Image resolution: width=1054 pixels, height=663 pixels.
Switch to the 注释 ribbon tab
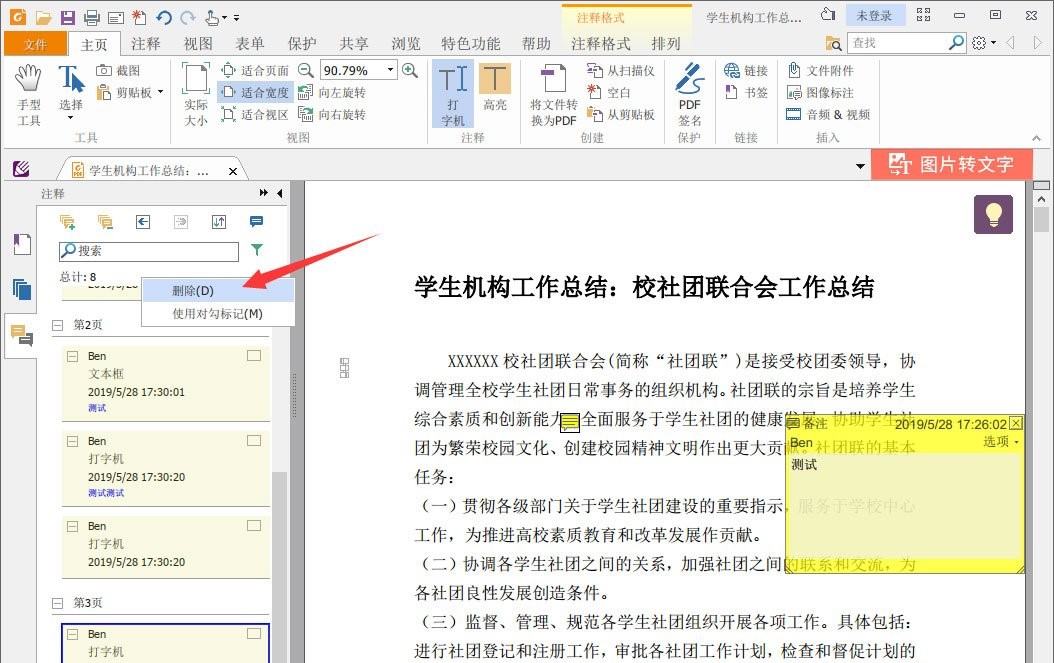tap(146, 43)
